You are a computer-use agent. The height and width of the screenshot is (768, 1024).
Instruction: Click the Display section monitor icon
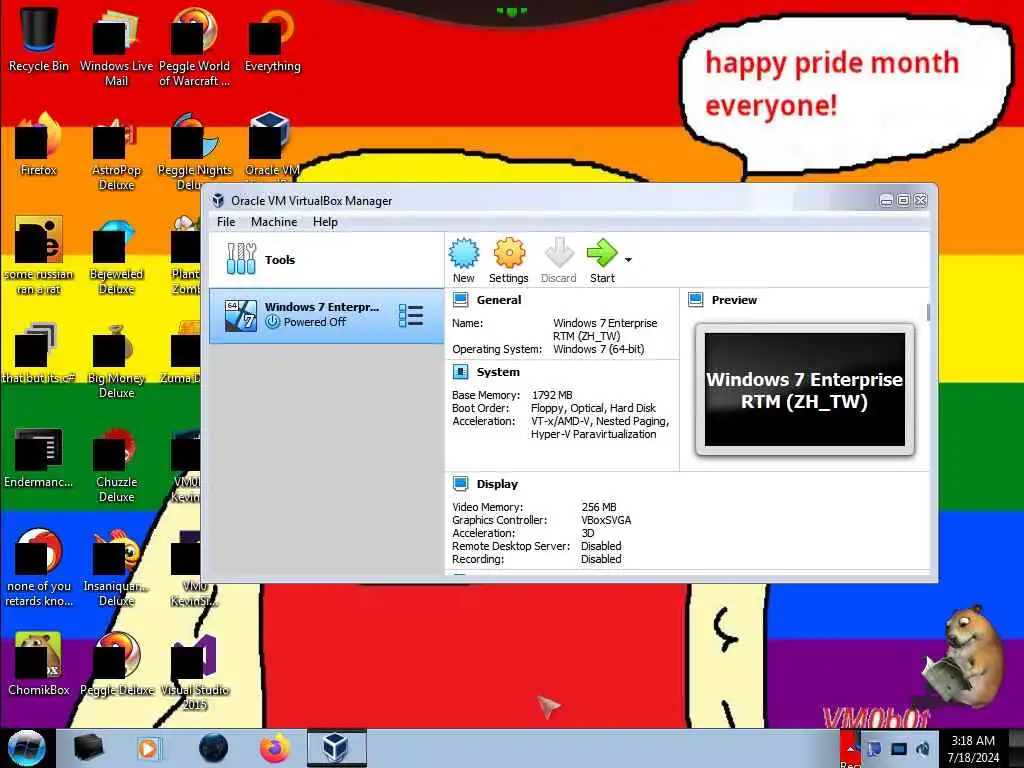pyautogui.click(x=460, y=484)
